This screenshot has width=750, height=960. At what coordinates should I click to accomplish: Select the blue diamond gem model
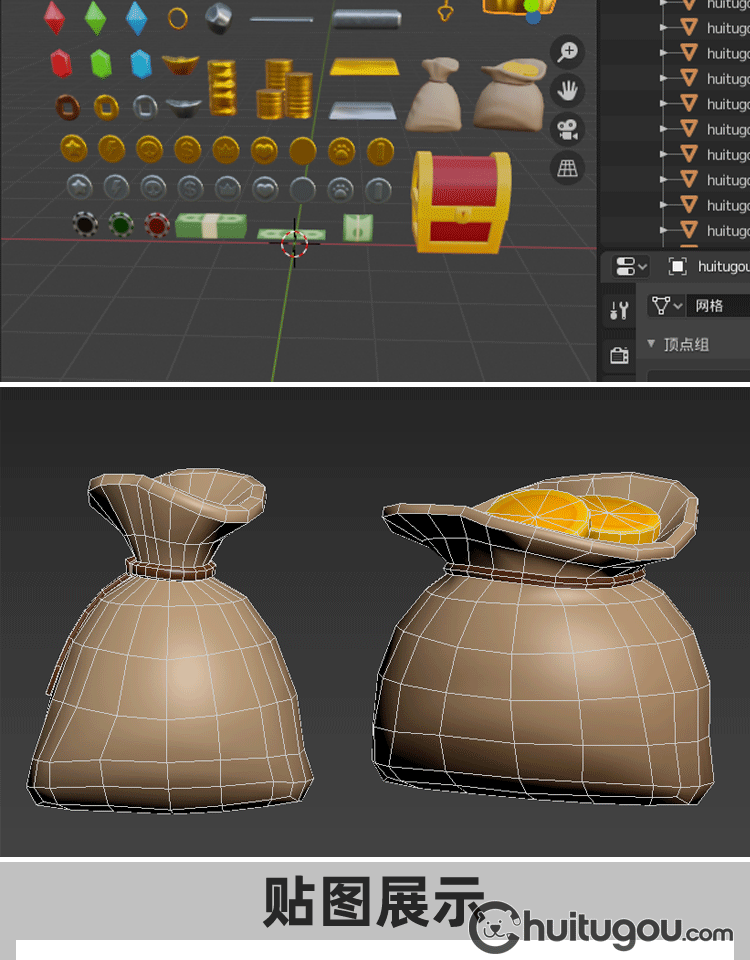(x=136, y=17)
